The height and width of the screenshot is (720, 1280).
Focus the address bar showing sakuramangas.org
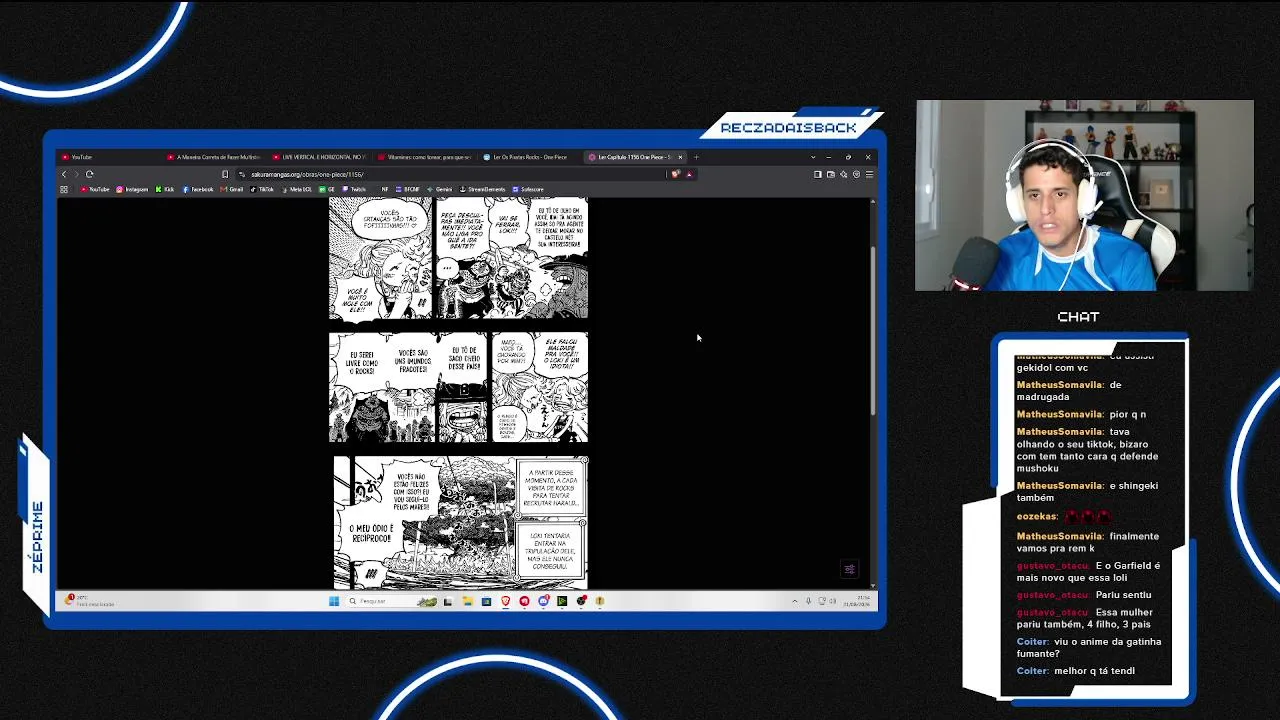450,174
